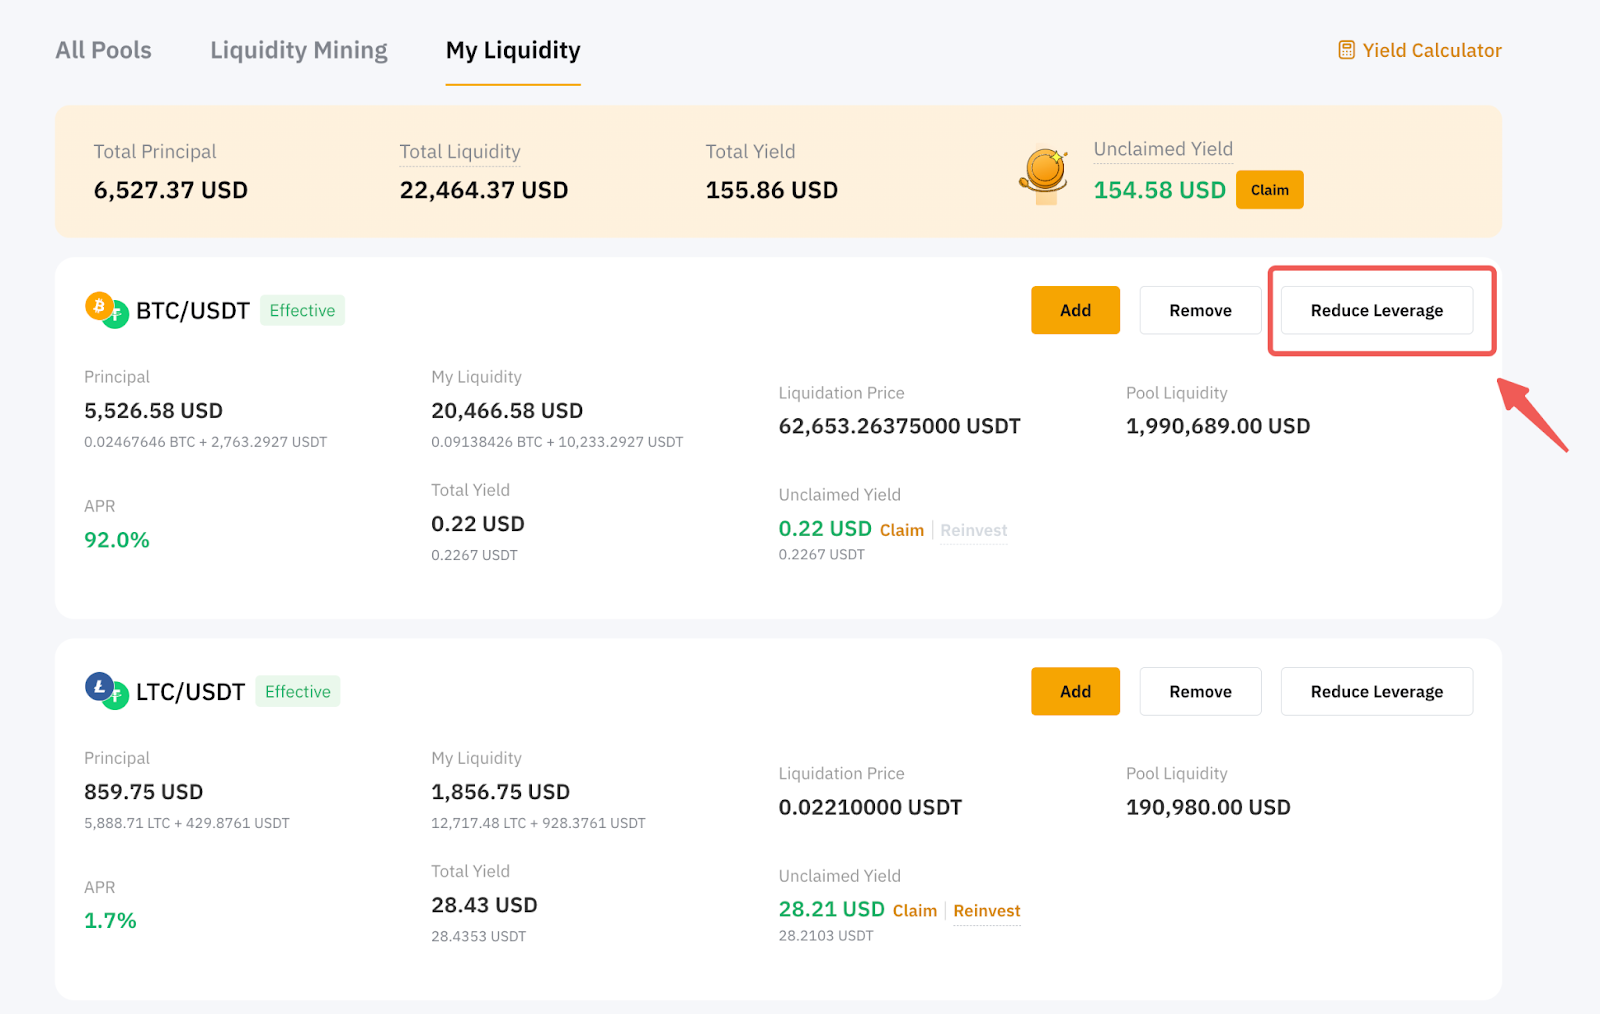Click the Total Liquidity label in summary
The height and width of the screenshot is (1014, 1600).
[x=460, y=152]
